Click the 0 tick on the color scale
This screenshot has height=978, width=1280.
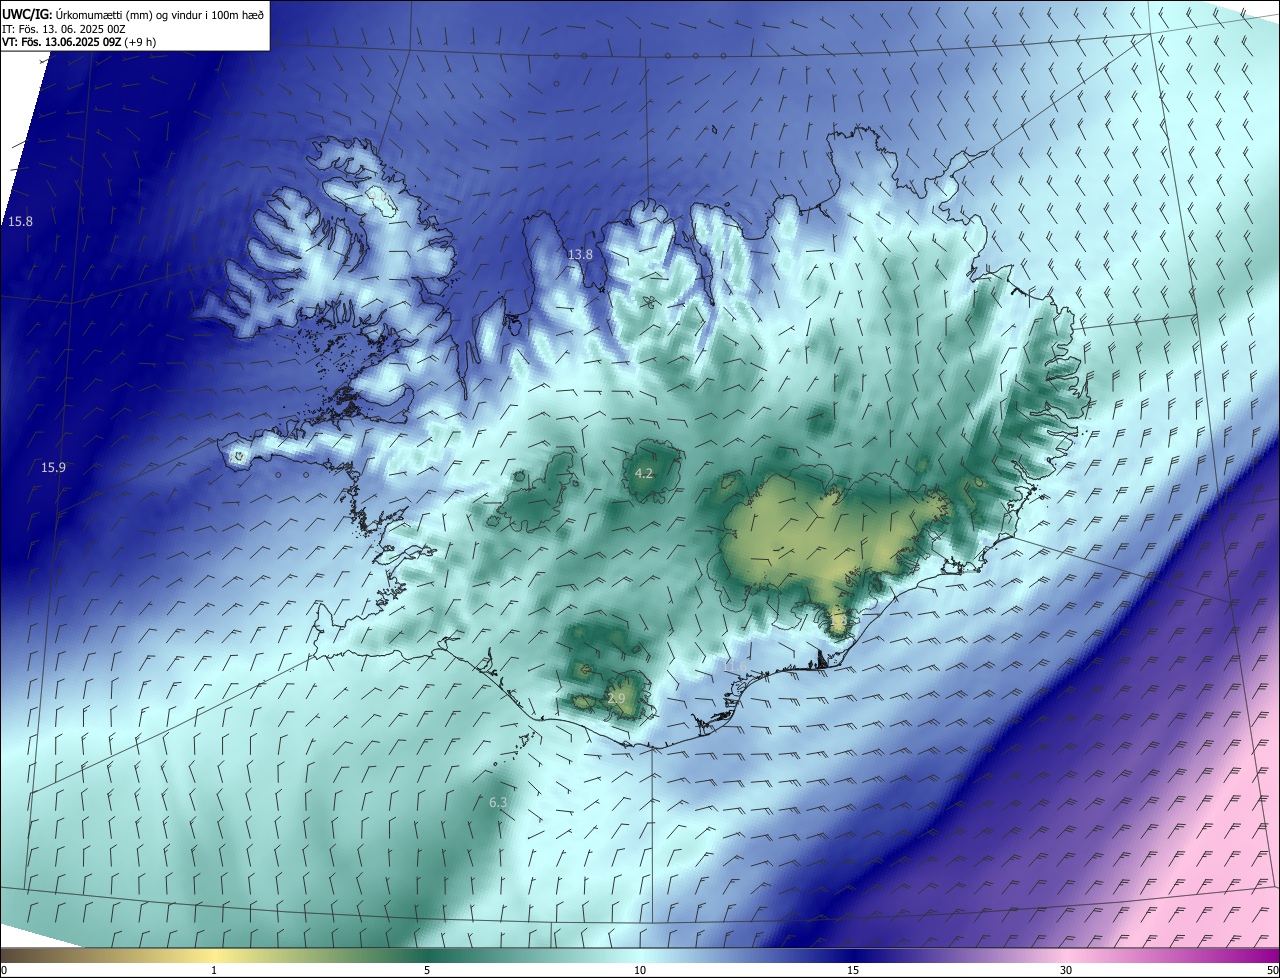(x=4, y=971)
